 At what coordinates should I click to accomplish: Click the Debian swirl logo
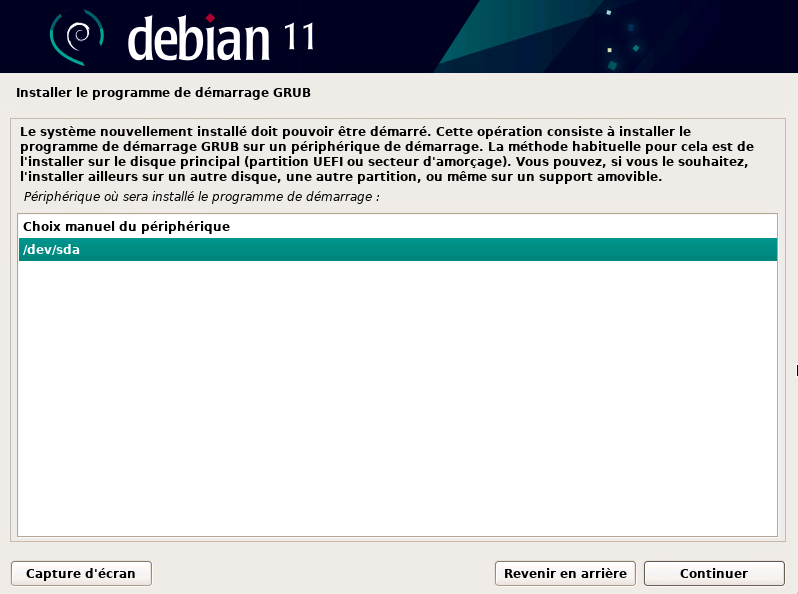(77, 37)
